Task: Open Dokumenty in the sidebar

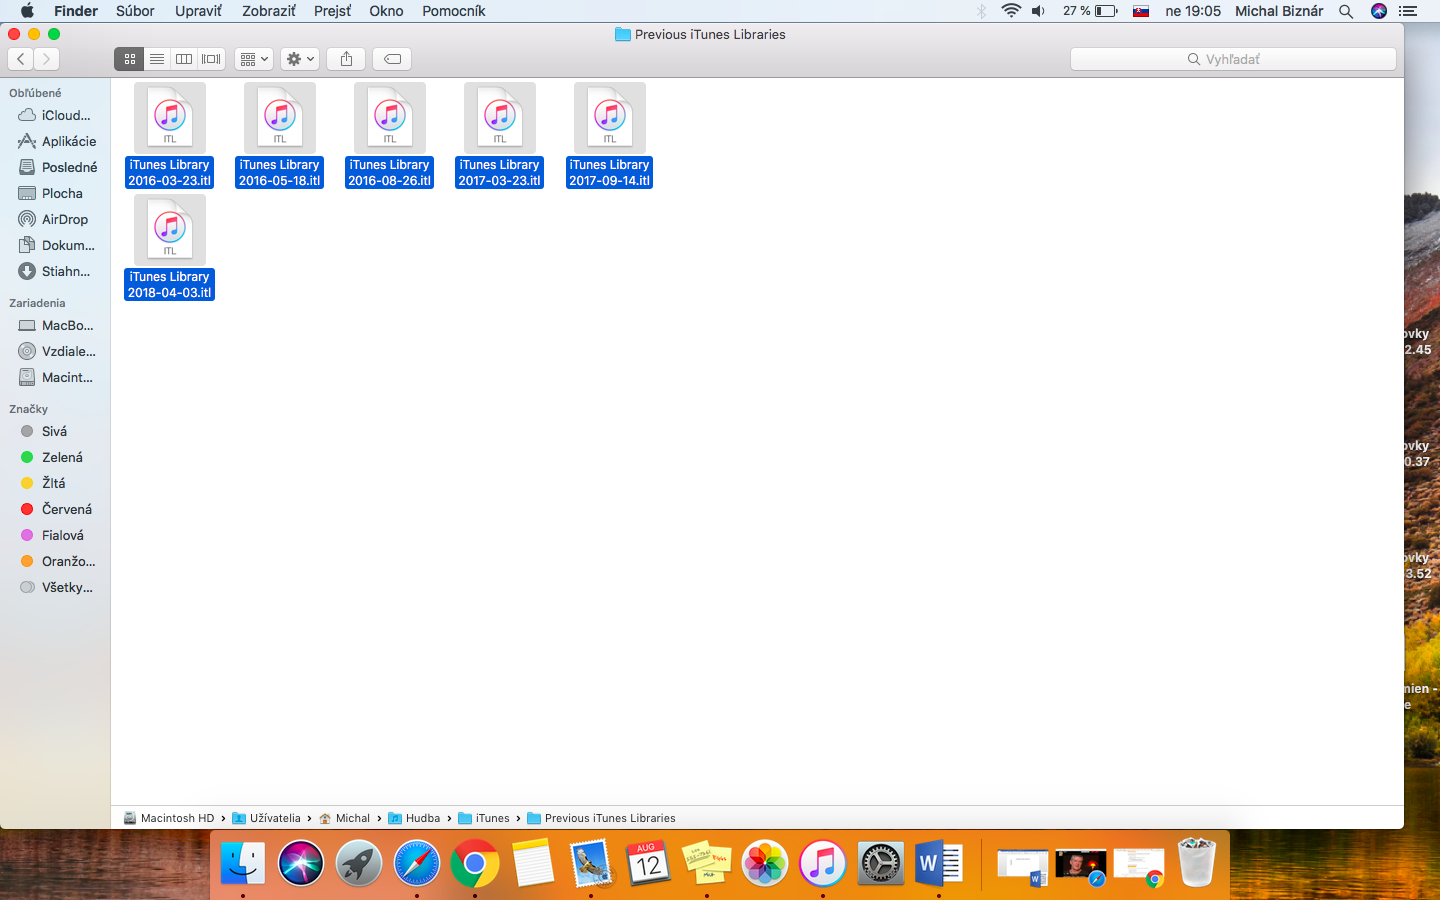Action: [x=55, y=245]
